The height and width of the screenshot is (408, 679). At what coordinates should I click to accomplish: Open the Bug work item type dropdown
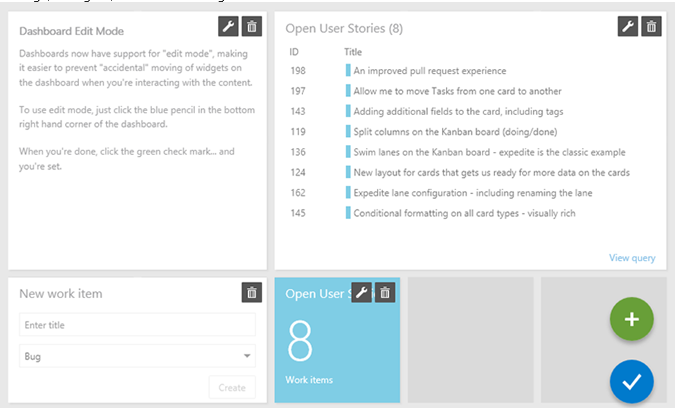(137, 356)
